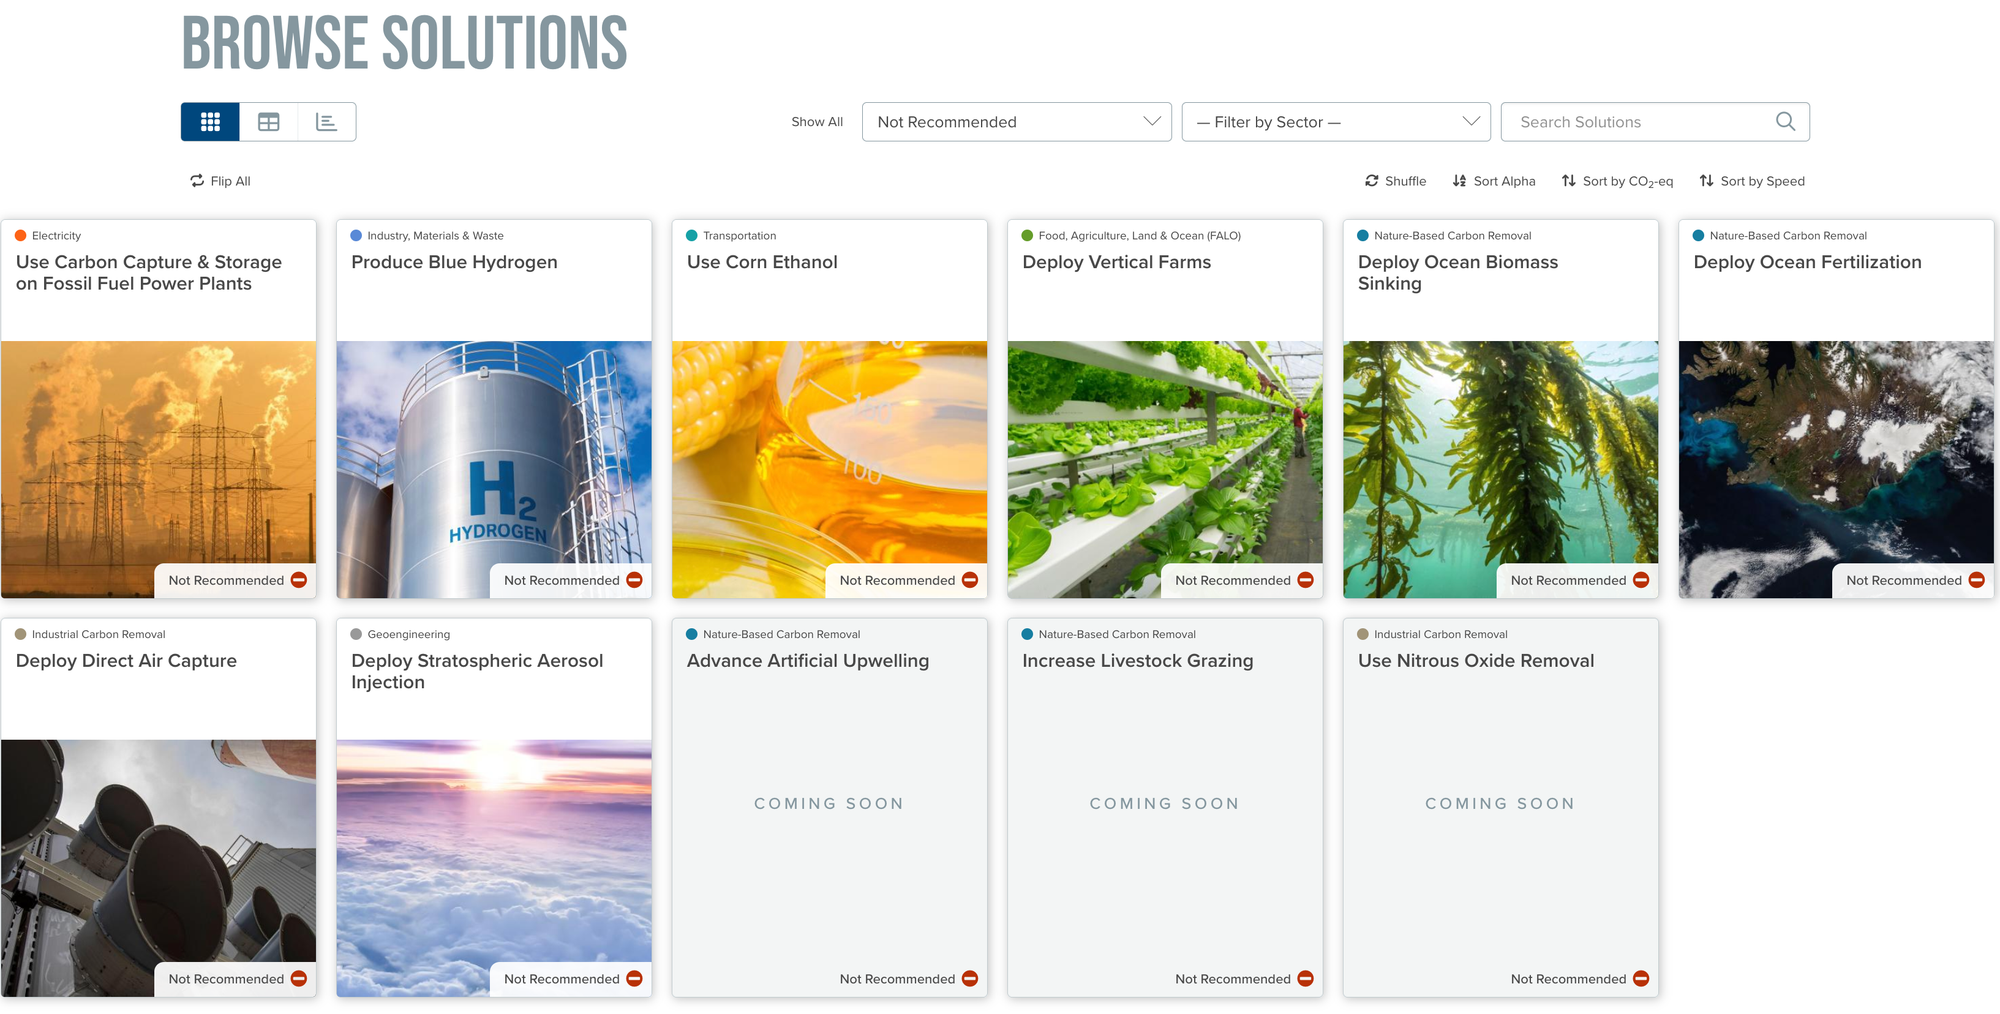Open the Deploy Ocean Fertilization title
Viewport: 2000px width, 1014px height.
(x=1807, y=262)
